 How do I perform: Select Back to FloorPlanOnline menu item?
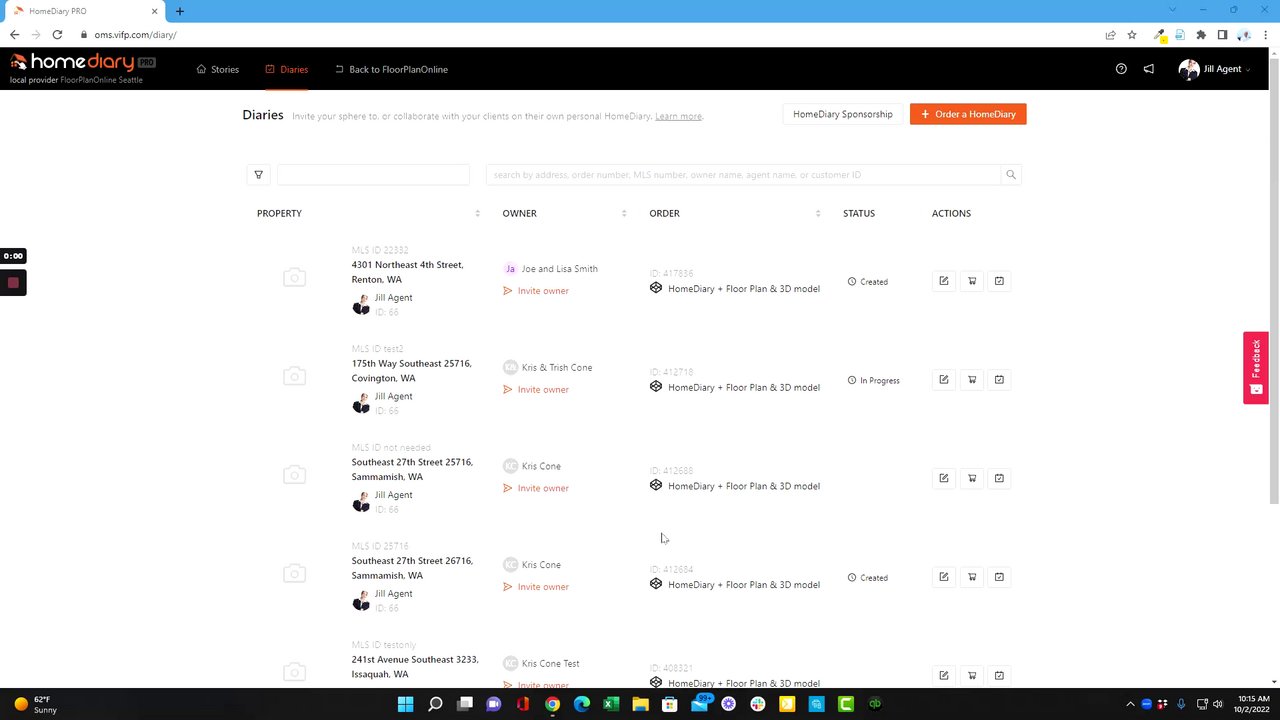tap(391, 69)
